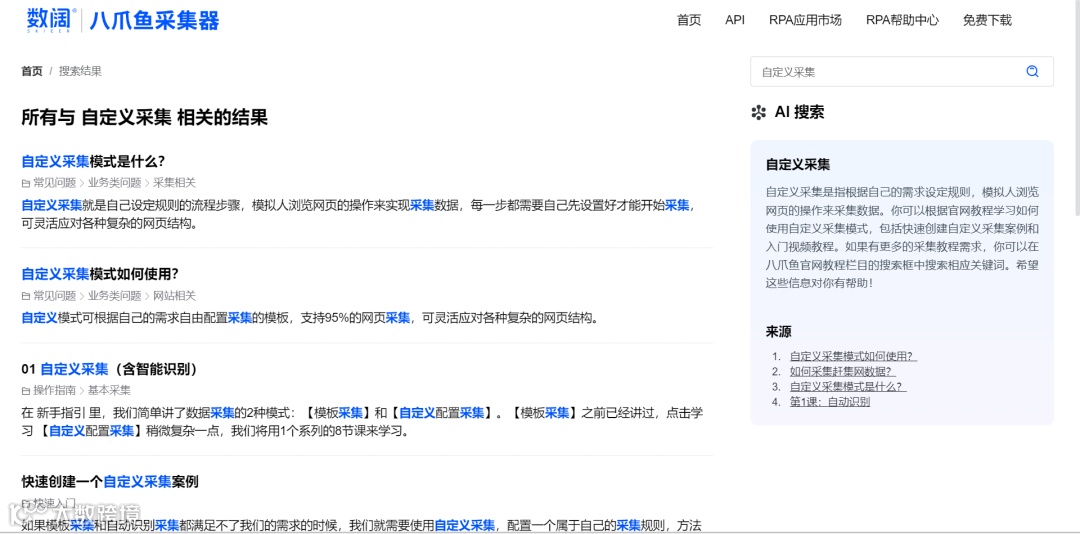Open source 3 自定义采集模式是什么?
The height and width of the screenshot is (534, 1080).
coord(848,387)
